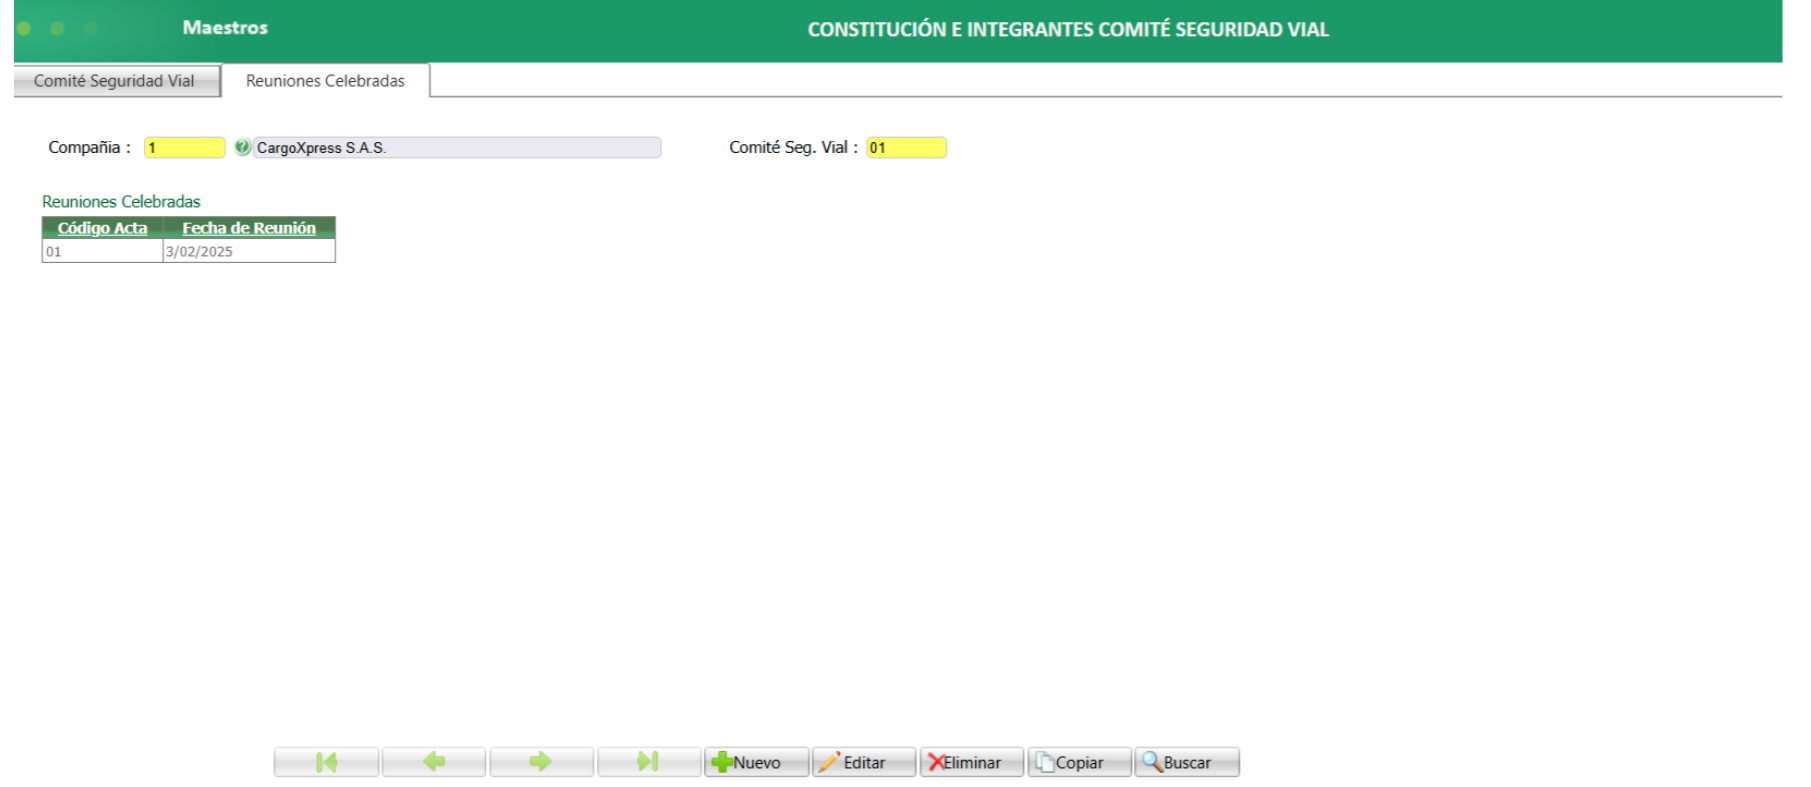
Task: Click the Compañia label
Action: coord(89,147)
